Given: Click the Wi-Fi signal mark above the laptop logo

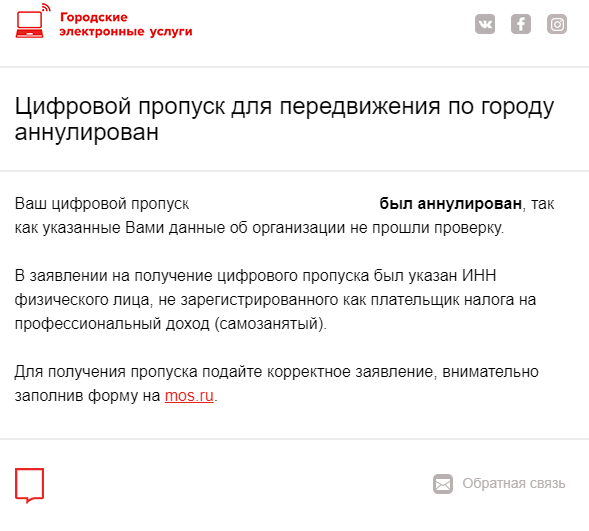Looking at the screenshot, I should [46, 7].
